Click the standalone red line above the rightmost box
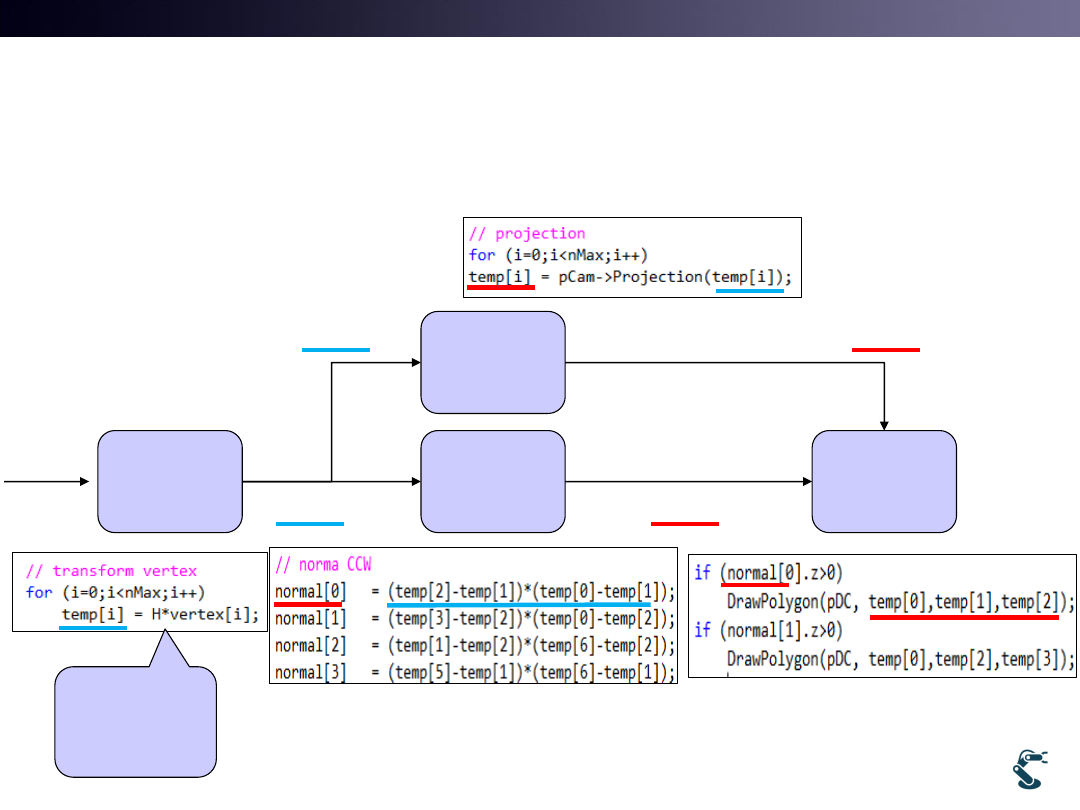This screenshot has width=1080, height=810. click(885, 350)
